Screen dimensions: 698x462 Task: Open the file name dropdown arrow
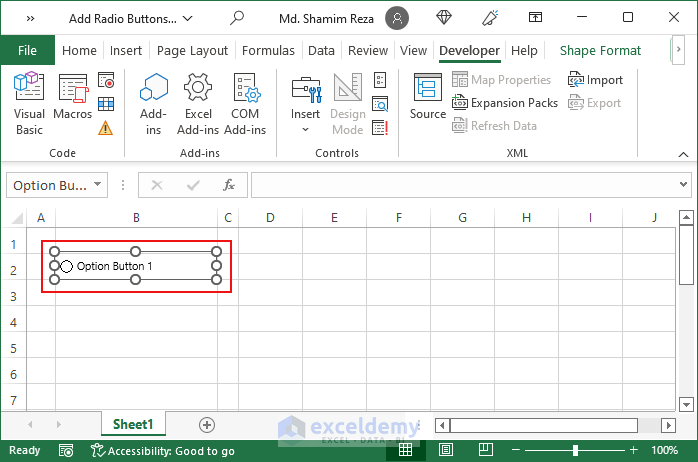click(188, 18)
